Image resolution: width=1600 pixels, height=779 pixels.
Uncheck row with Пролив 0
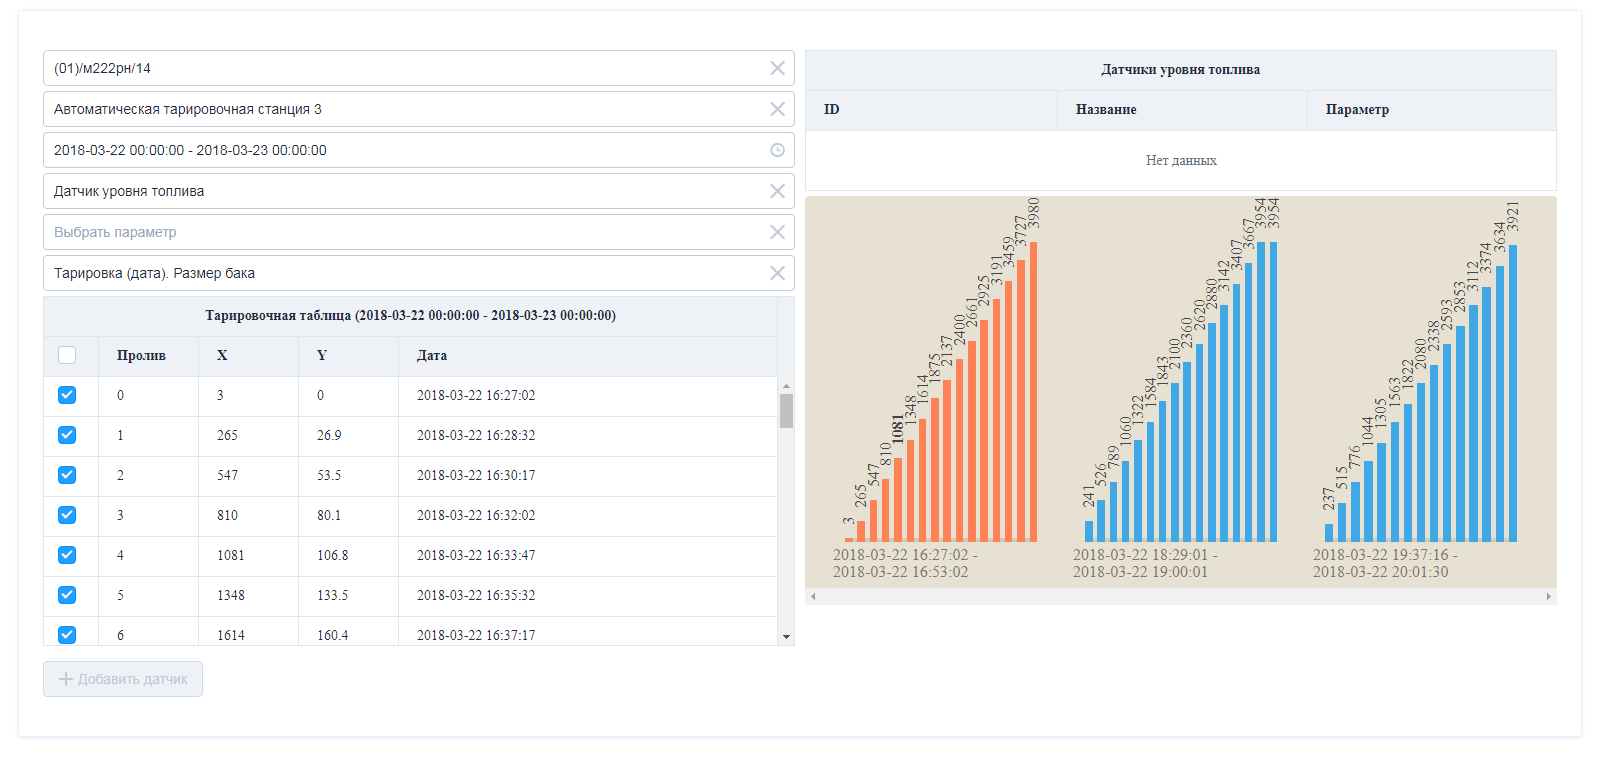[67, 395]
